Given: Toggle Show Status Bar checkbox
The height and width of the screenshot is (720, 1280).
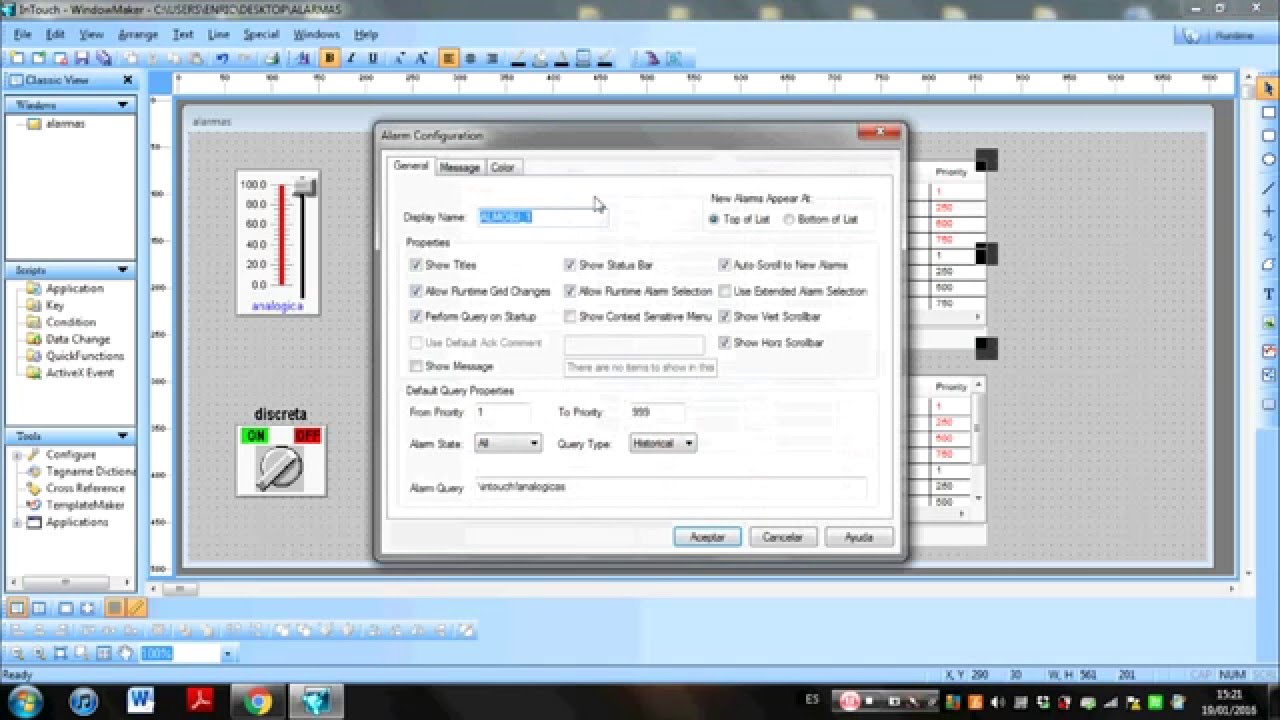Looking at the screenshot, I should coord(570,265).
